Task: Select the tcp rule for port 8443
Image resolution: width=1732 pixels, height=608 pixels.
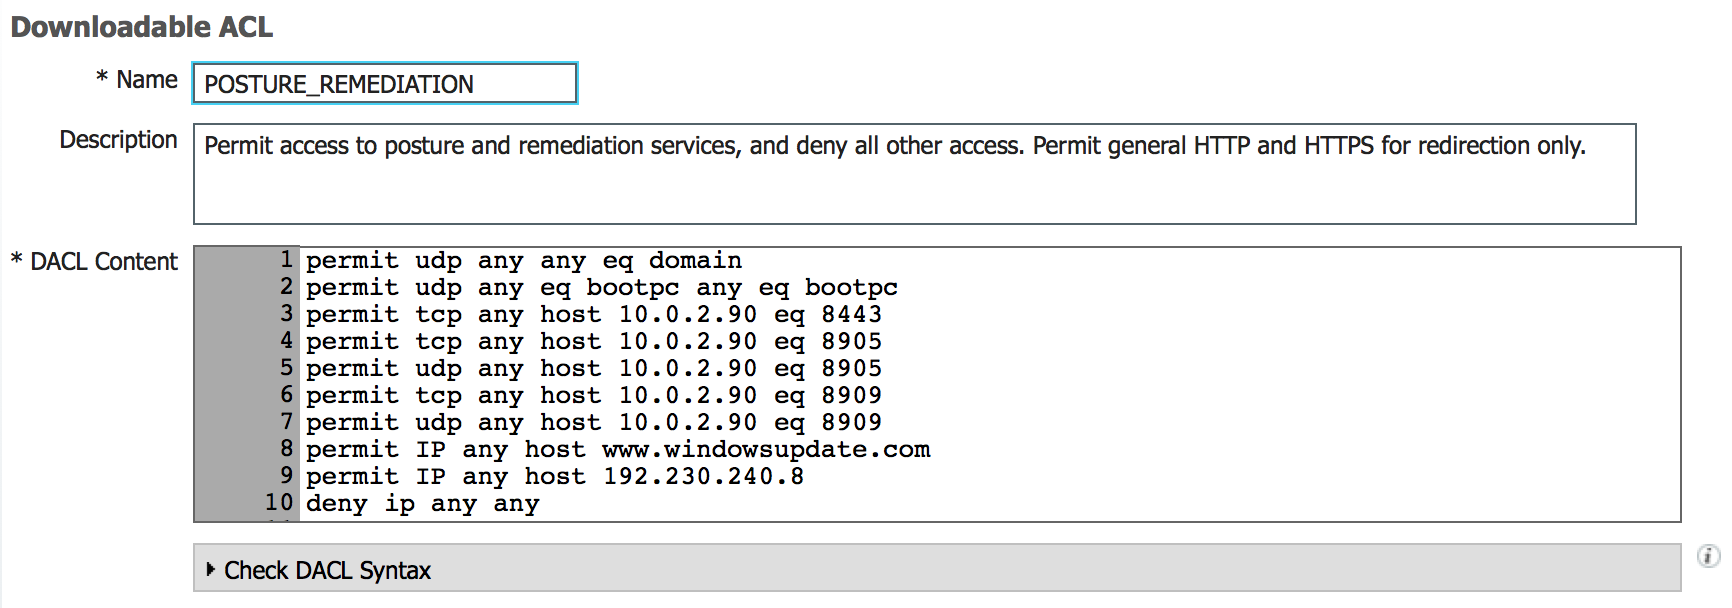Action: (593, 315)
